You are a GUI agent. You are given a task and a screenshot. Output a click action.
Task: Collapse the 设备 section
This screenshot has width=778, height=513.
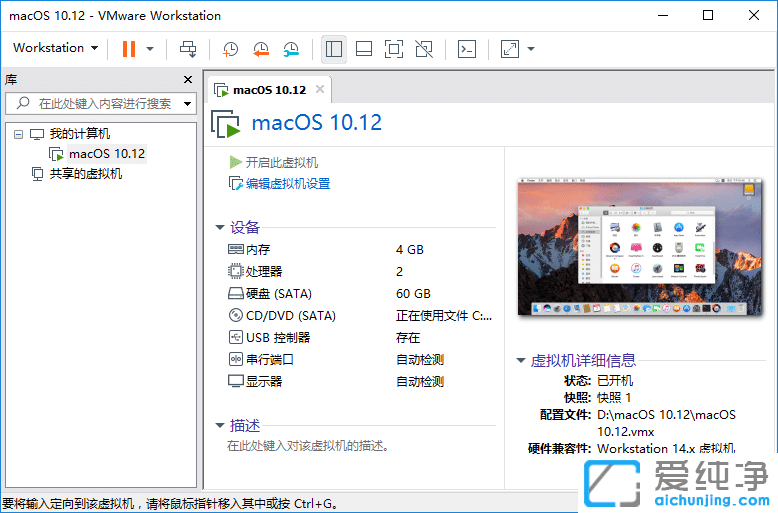(x=220, y=227)
